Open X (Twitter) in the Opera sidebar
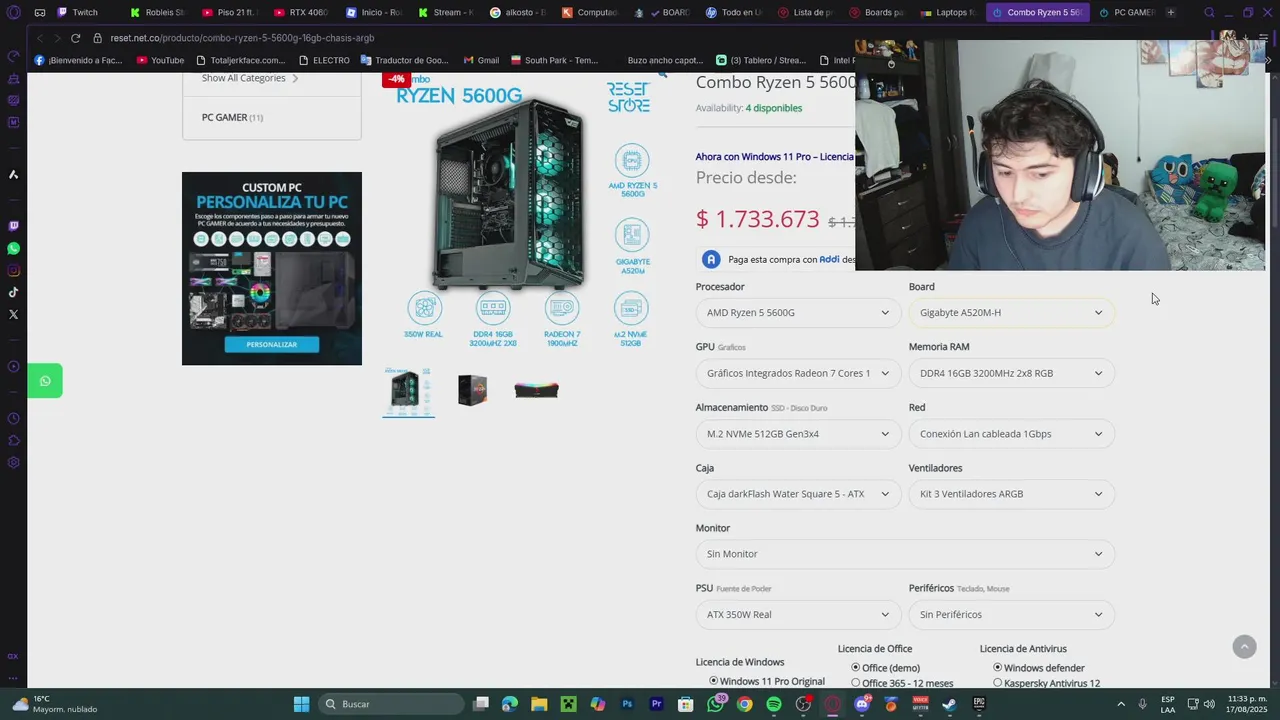The height and width of the screenshot is (720, 1280). [x=13, y=314]
